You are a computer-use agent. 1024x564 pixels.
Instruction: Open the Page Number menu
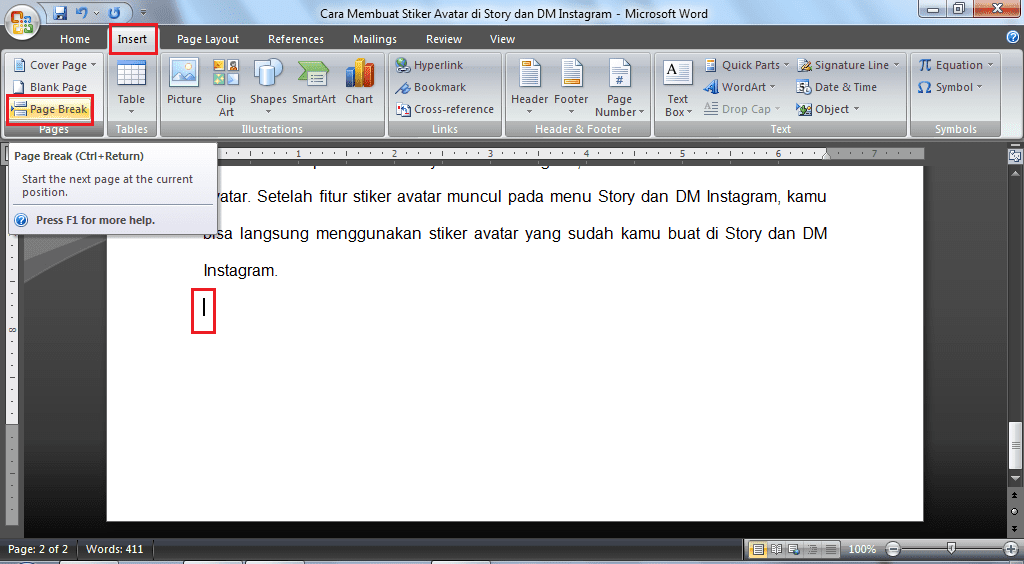tap(619, 88)
